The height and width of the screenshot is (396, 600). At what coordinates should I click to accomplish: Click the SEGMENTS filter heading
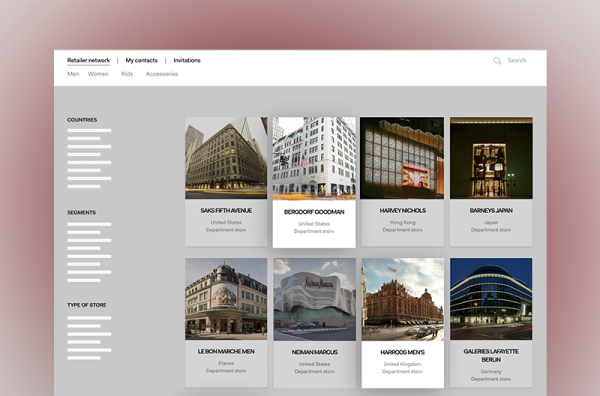(x=82, y=212)
